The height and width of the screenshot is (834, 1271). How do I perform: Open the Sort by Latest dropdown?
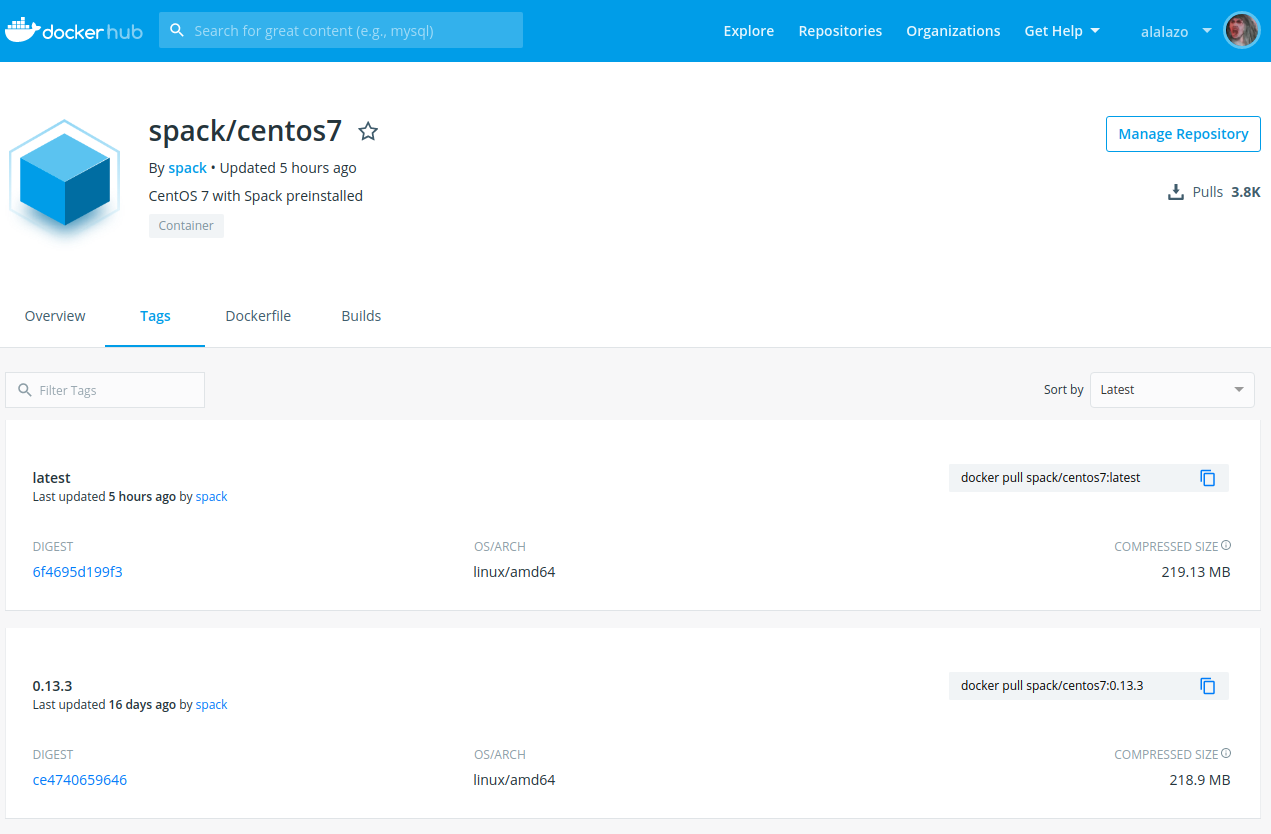click(x=1172, y=390)
